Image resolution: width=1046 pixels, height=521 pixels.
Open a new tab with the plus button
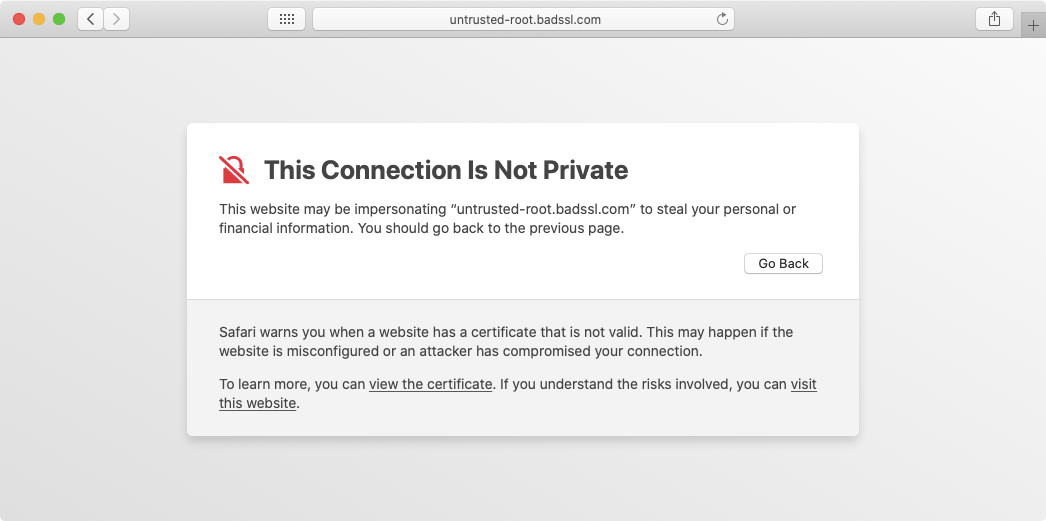(1034, 26)
